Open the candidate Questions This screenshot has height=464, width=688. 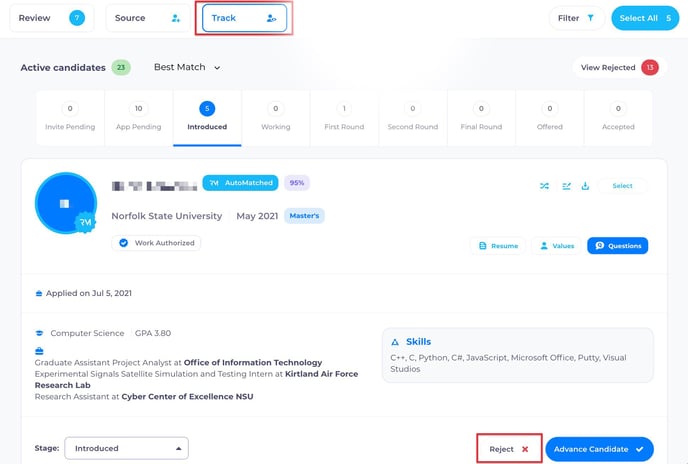pos(618,246)
